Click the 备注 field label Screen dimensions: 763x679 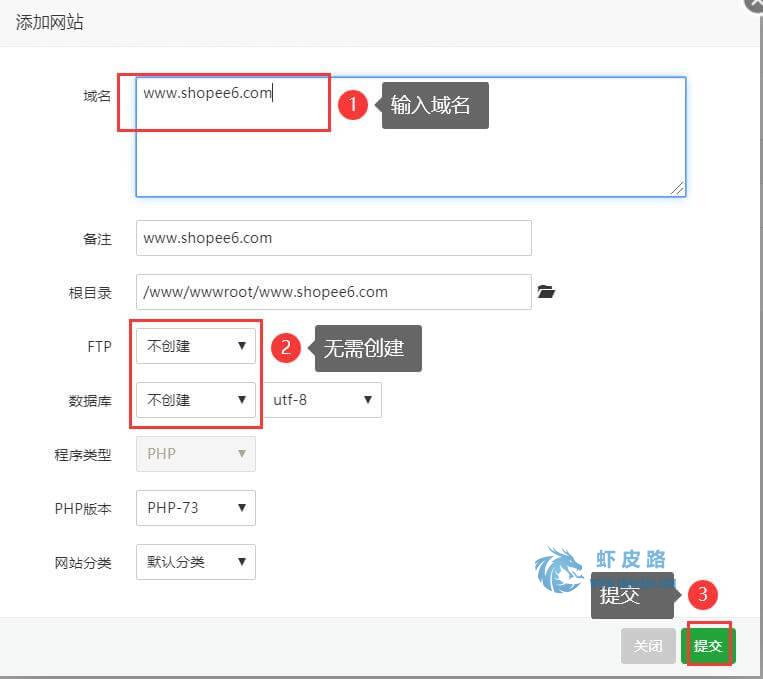(x=97, y=239)
